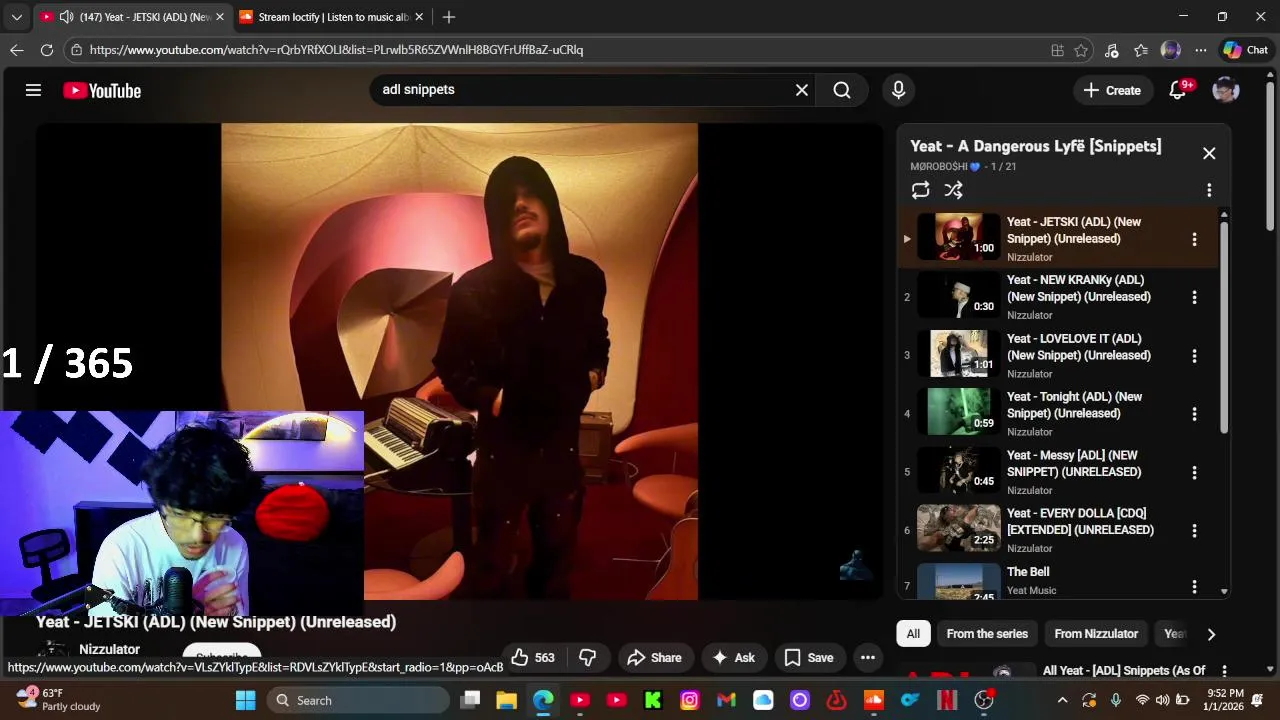Open the YouTube hamburger guide menu
1280x720 pixels.
pyautogui.click(x=33, y=90)
